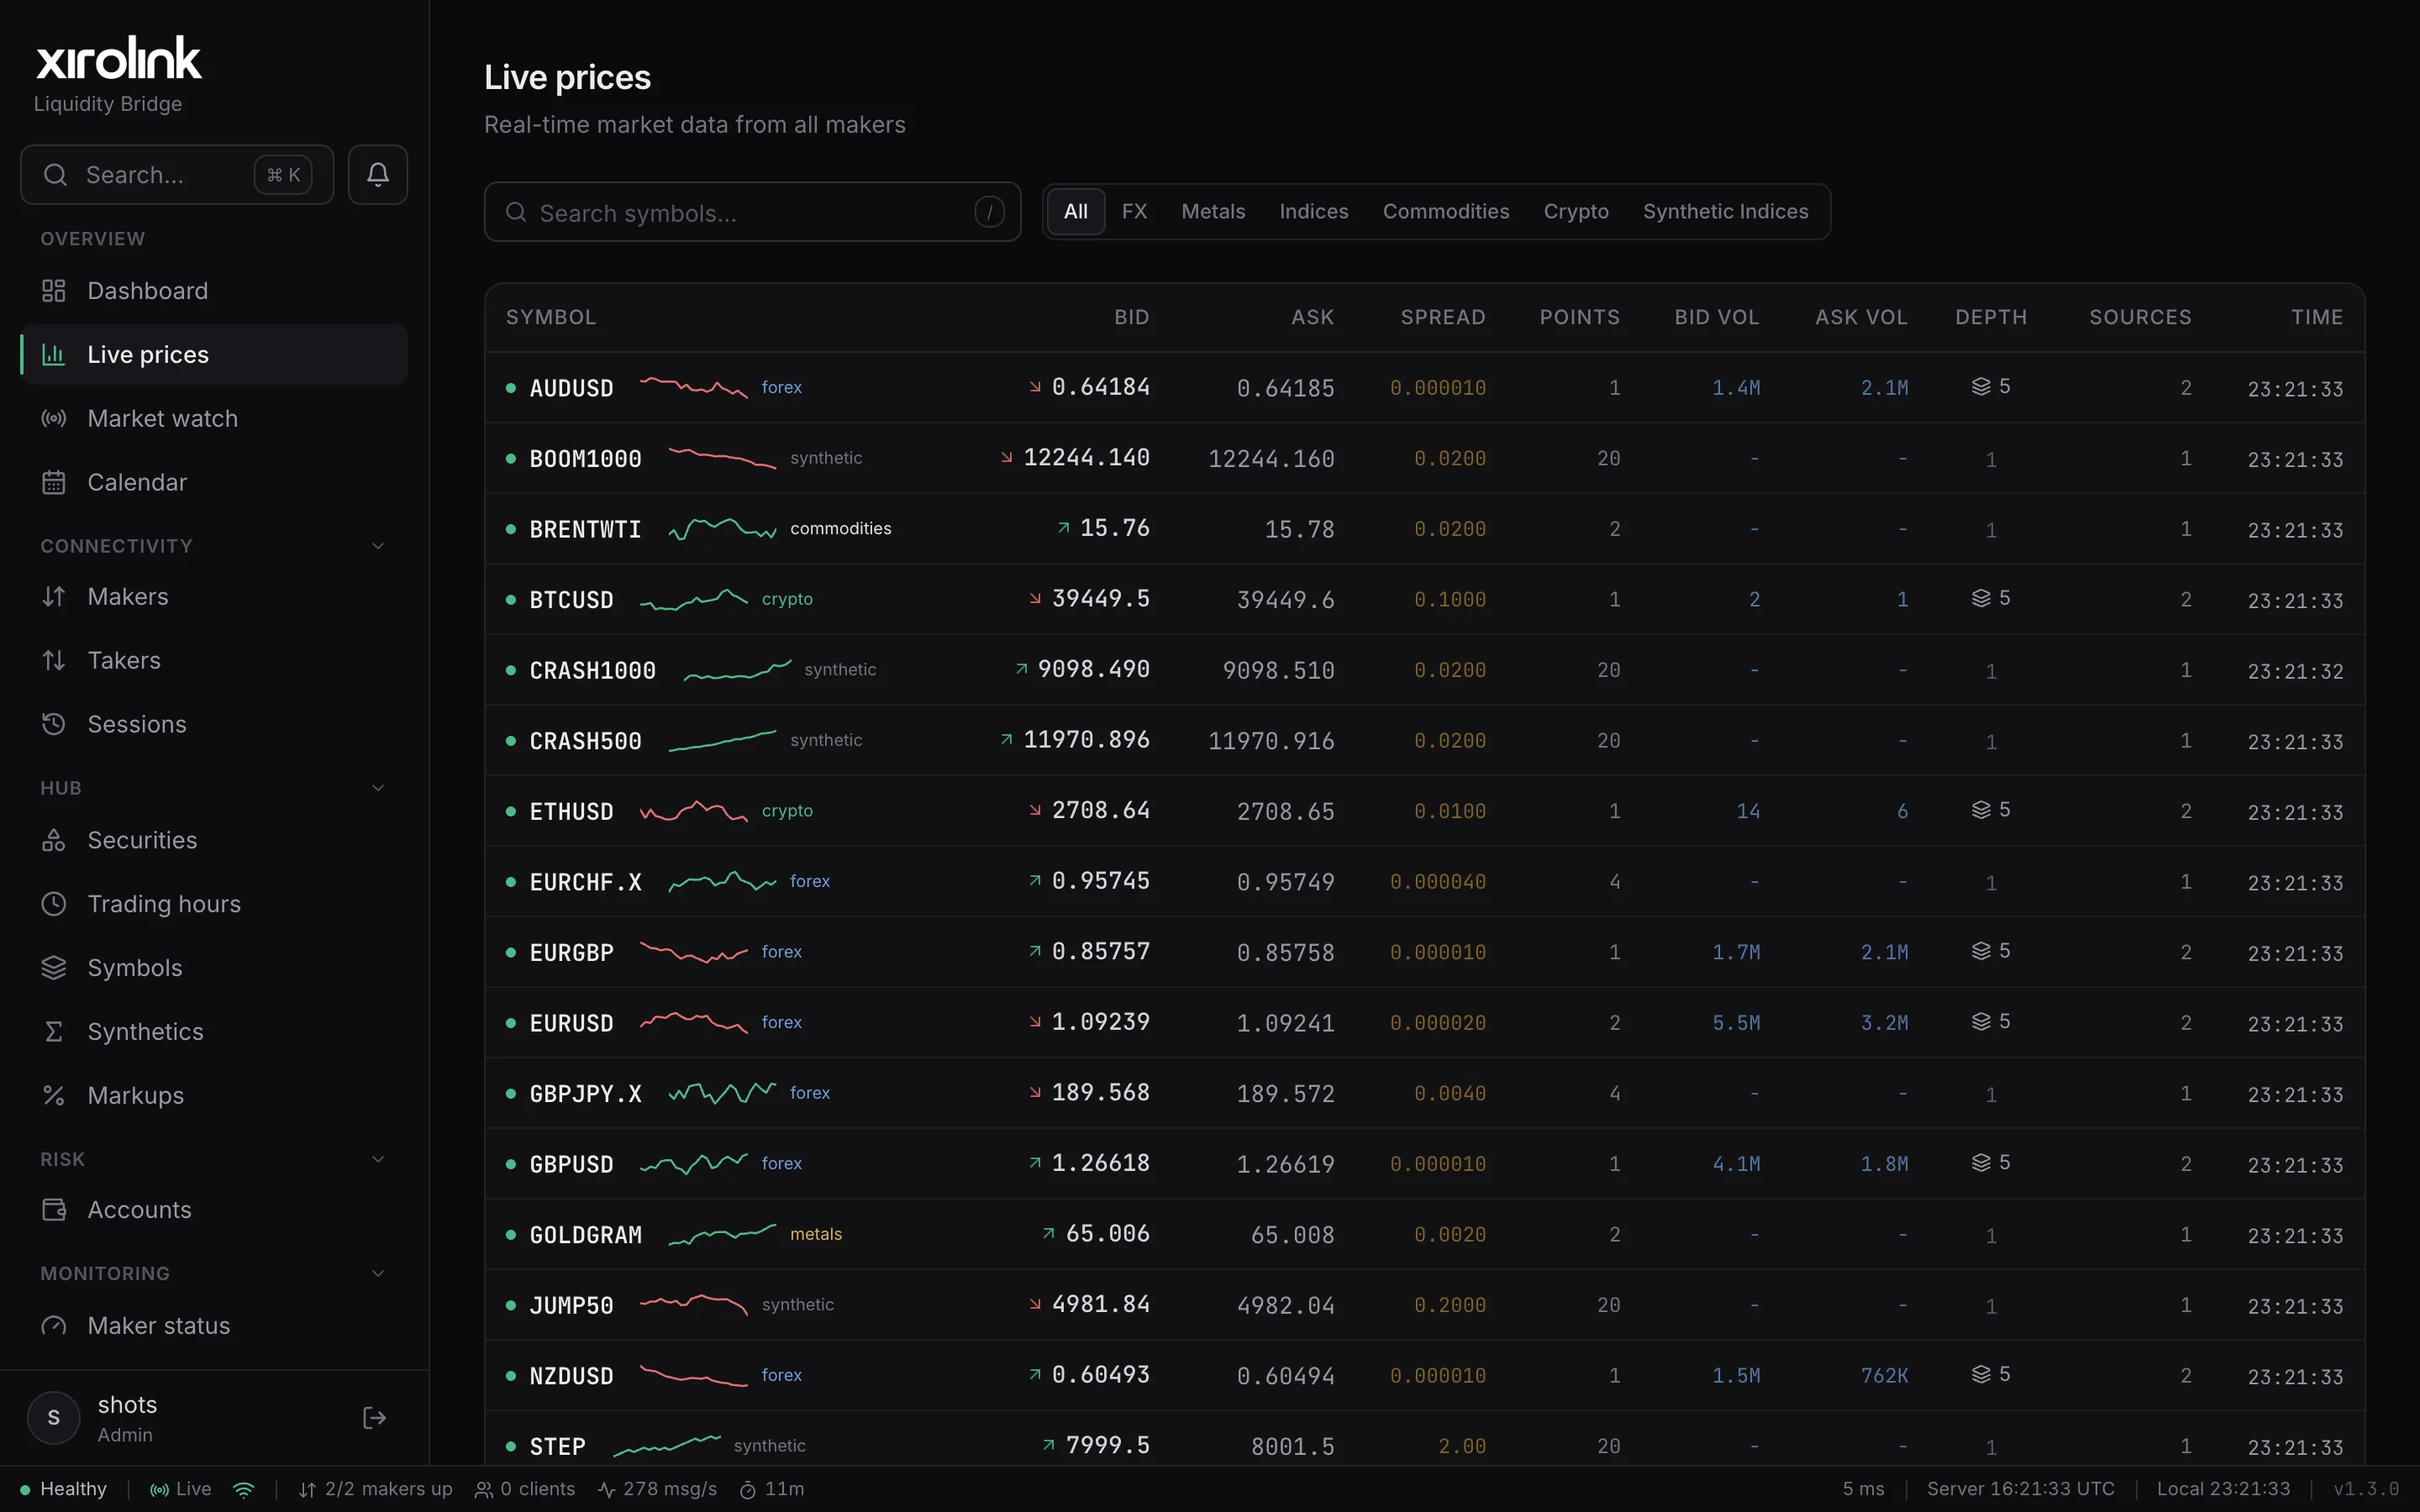Screen dimensions: 2420x1512
Task: Collapse the Monitoring section chevron
Action: click(x=378, y=1273)
